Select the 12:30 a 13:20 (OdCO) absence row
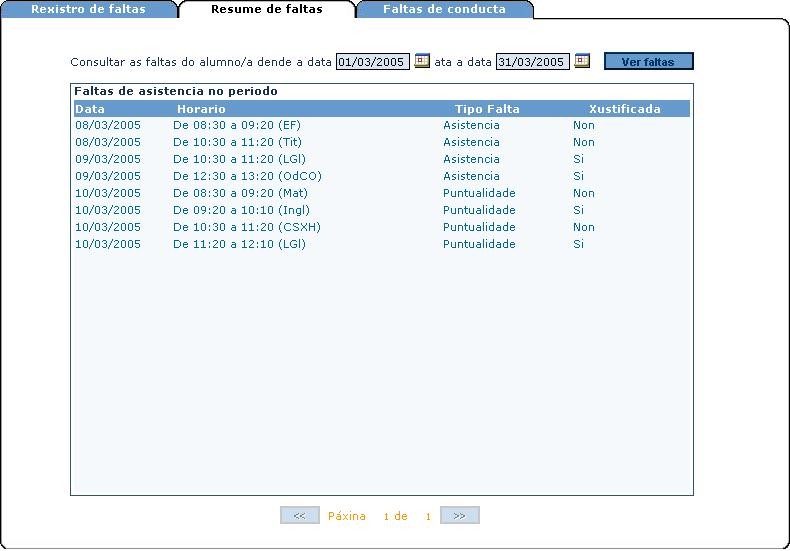The image size is (790, 551). pyautogui.click(x=247, y=177)
